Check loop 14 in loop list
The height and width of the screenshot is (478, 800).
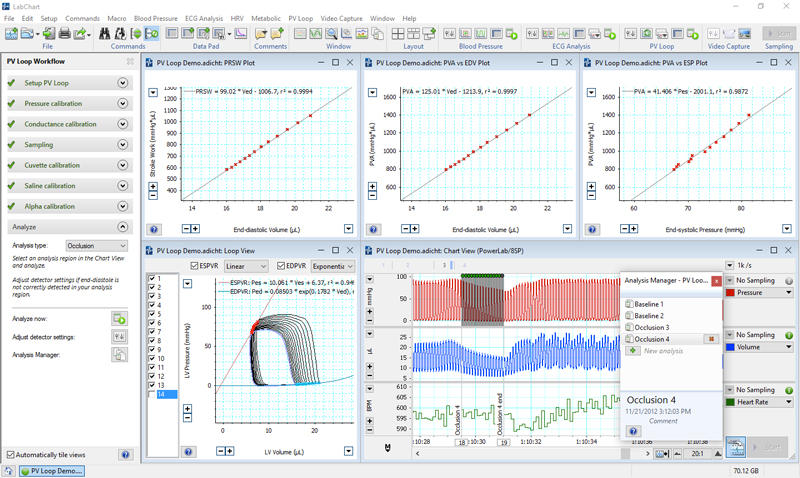152,395
